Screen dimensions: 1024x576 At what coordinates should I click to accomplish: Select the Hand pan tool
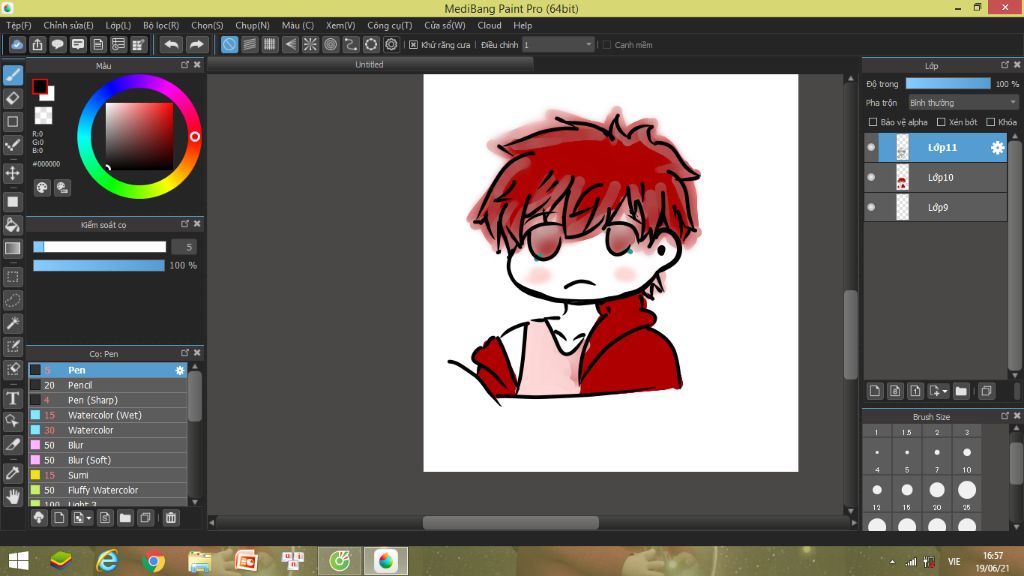[12, 496]
